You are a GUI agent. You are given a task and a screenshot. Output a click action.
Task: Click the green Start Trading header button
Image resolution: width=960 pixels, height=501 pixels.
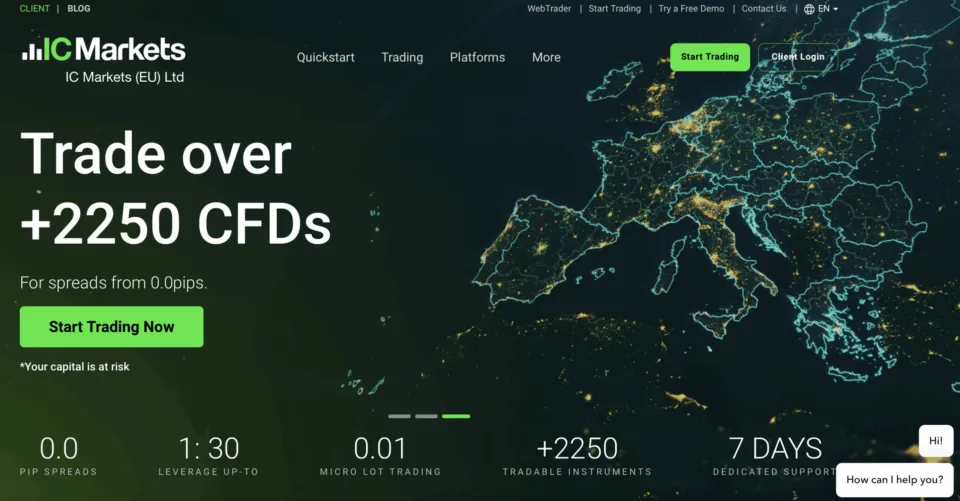click(x=709, y=57)
